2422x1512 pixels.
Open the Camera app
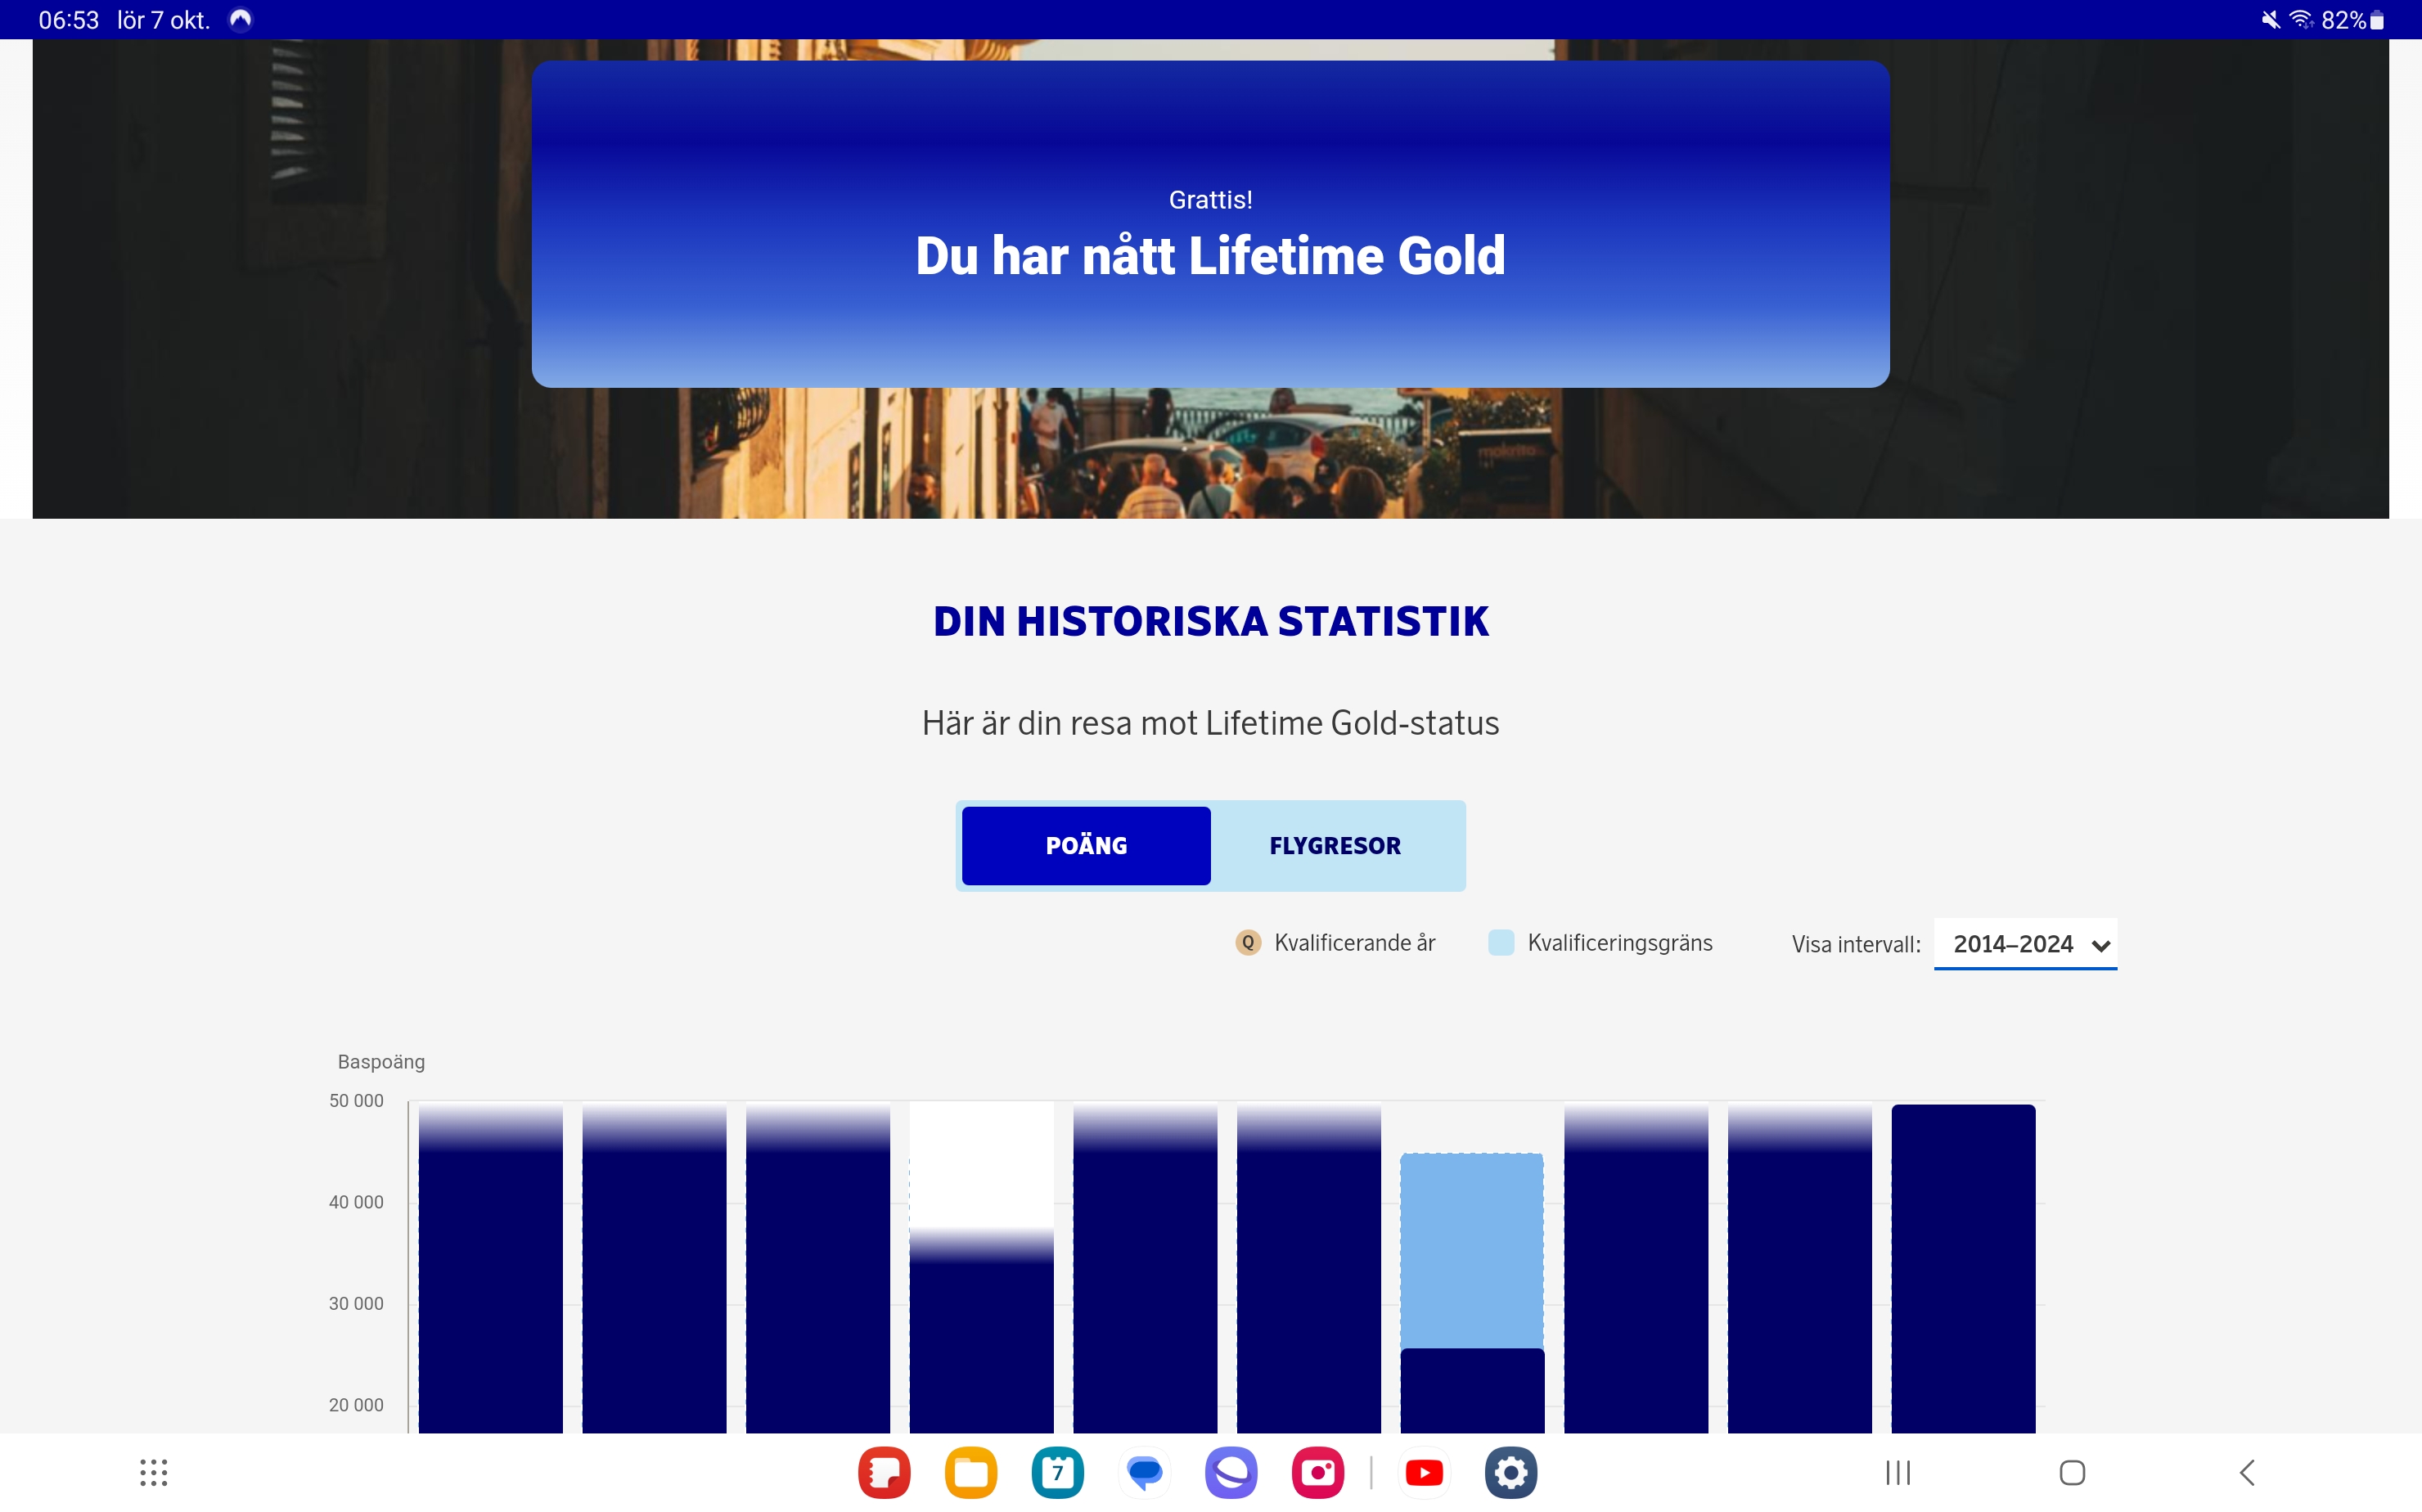(x=1317, y=1472)
